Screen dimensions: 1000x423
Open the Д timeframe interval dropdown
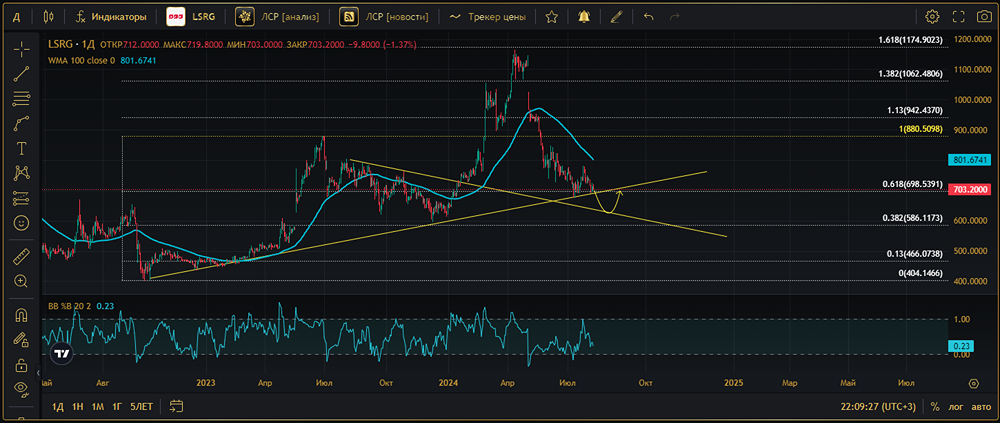17,17
